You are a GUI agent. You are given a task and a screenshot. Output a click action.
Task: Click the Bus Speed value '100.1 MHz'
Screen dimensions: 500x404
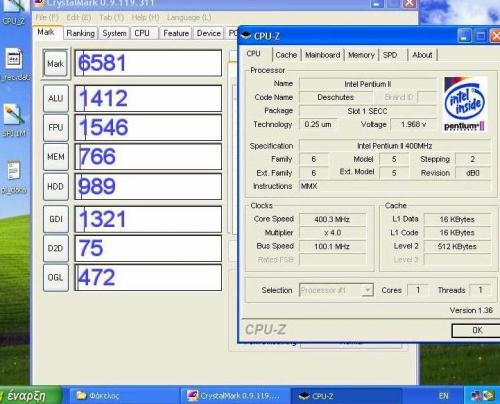(332, 246)
